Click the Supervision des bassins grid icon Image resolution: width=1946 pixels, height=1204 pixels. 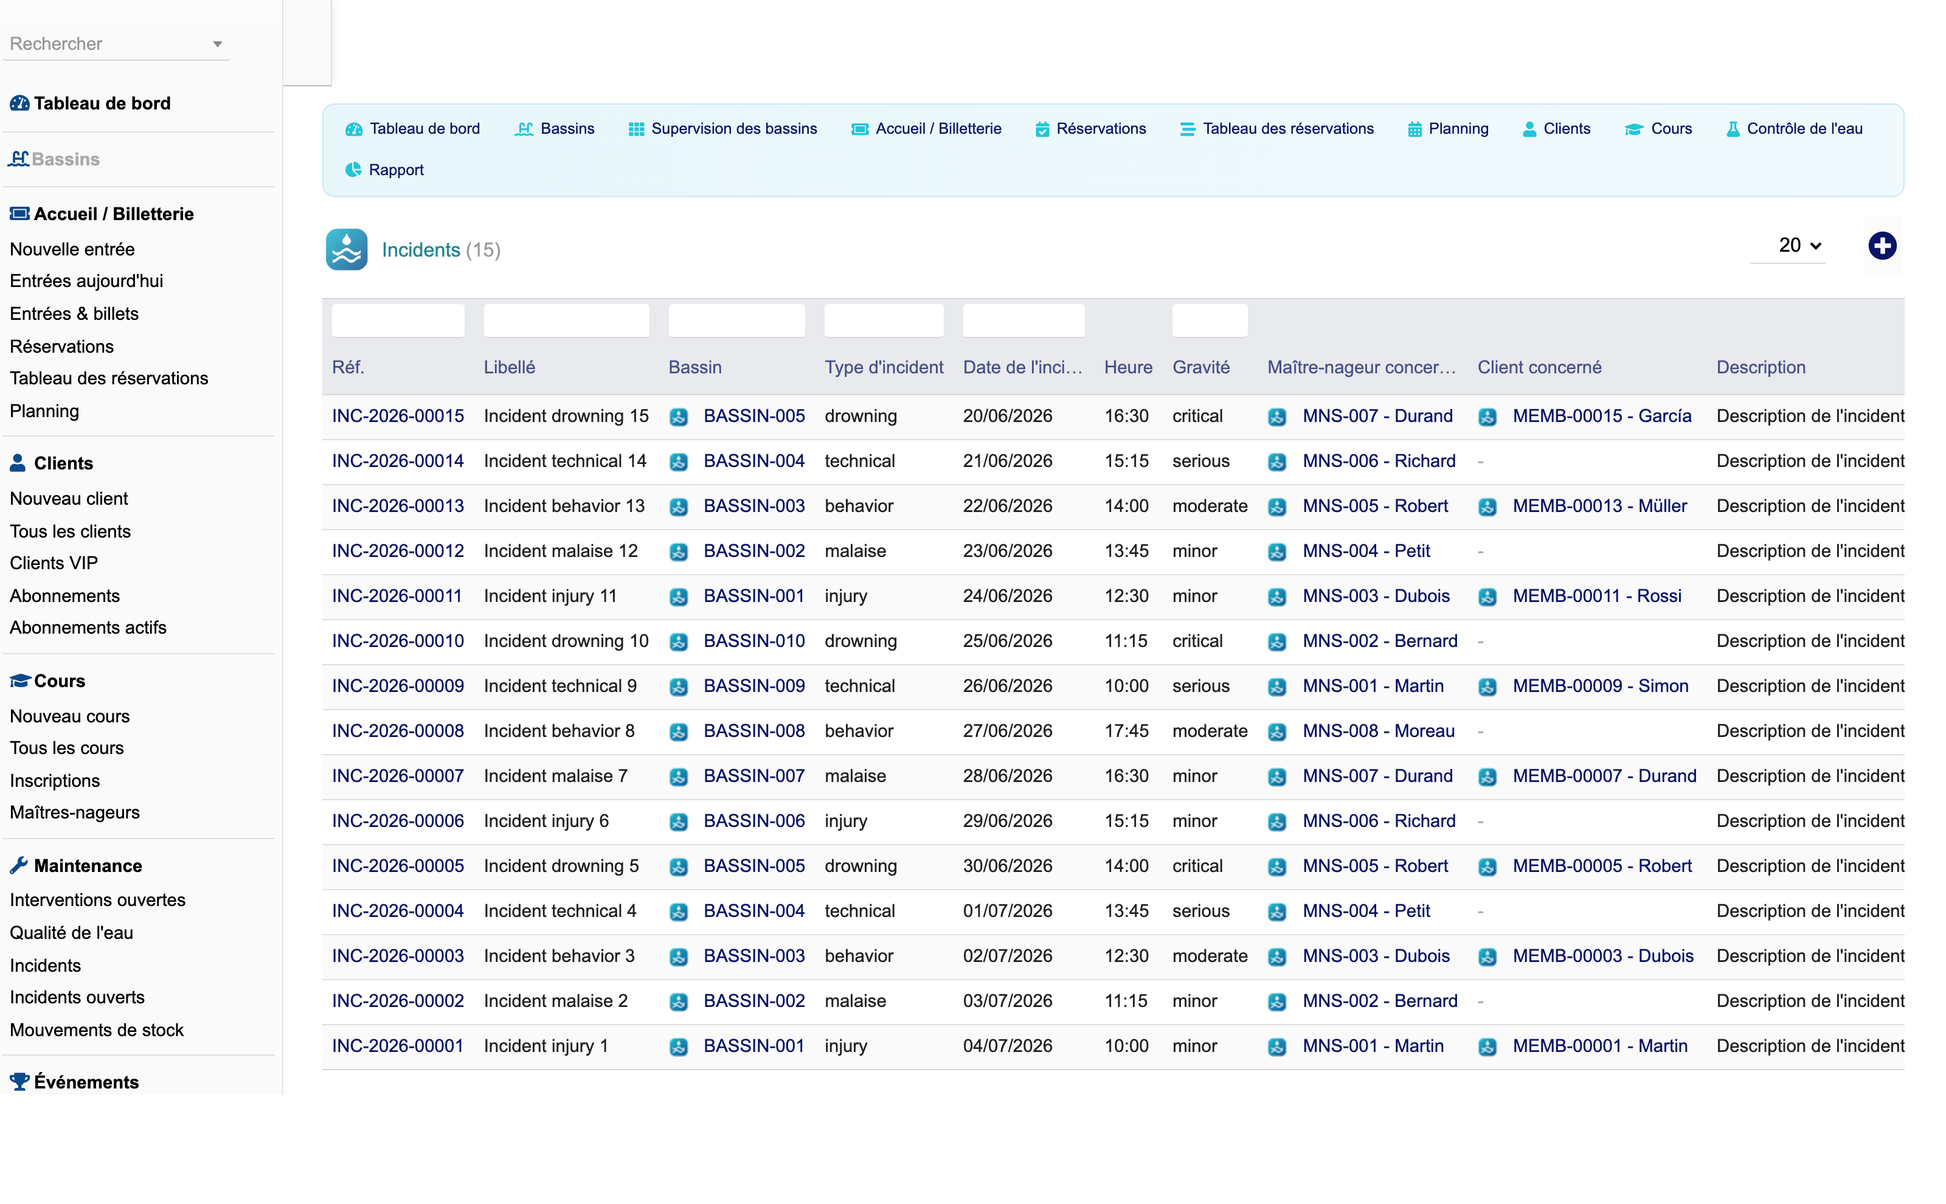(x=636, y=129)
